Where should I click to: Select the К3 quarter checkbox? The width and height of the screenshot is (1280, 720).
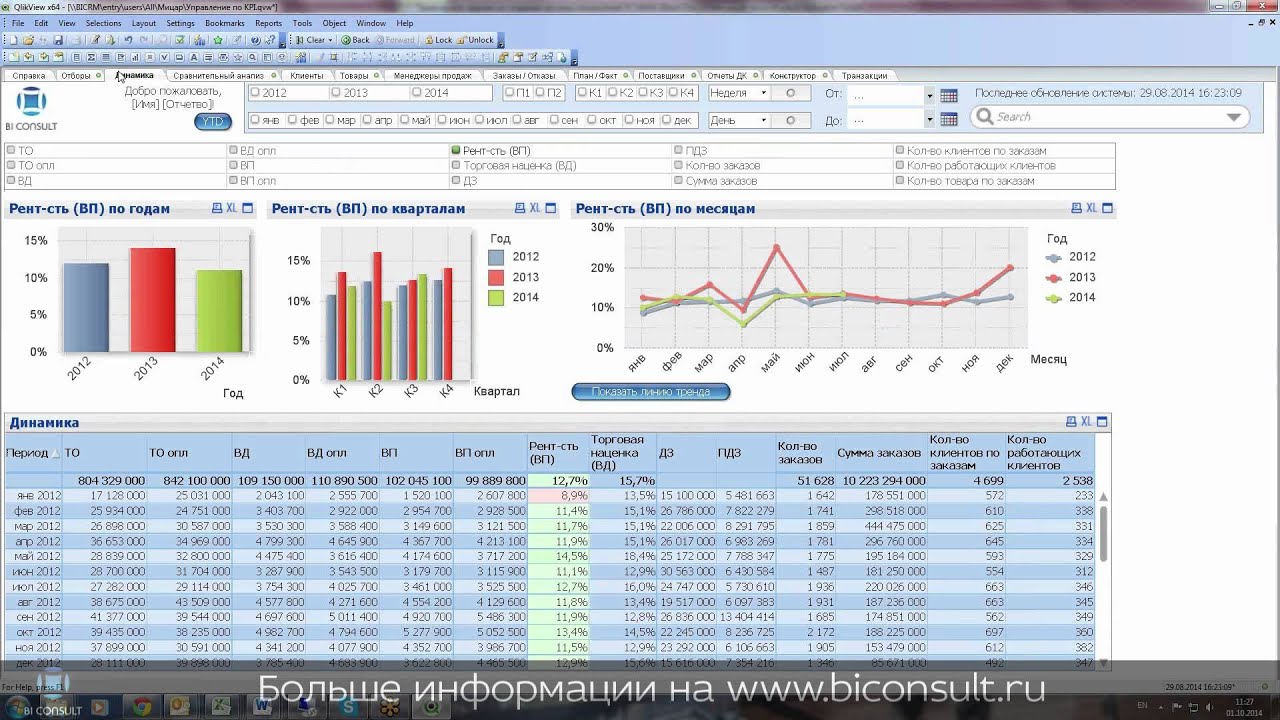(x=643, y=93)
